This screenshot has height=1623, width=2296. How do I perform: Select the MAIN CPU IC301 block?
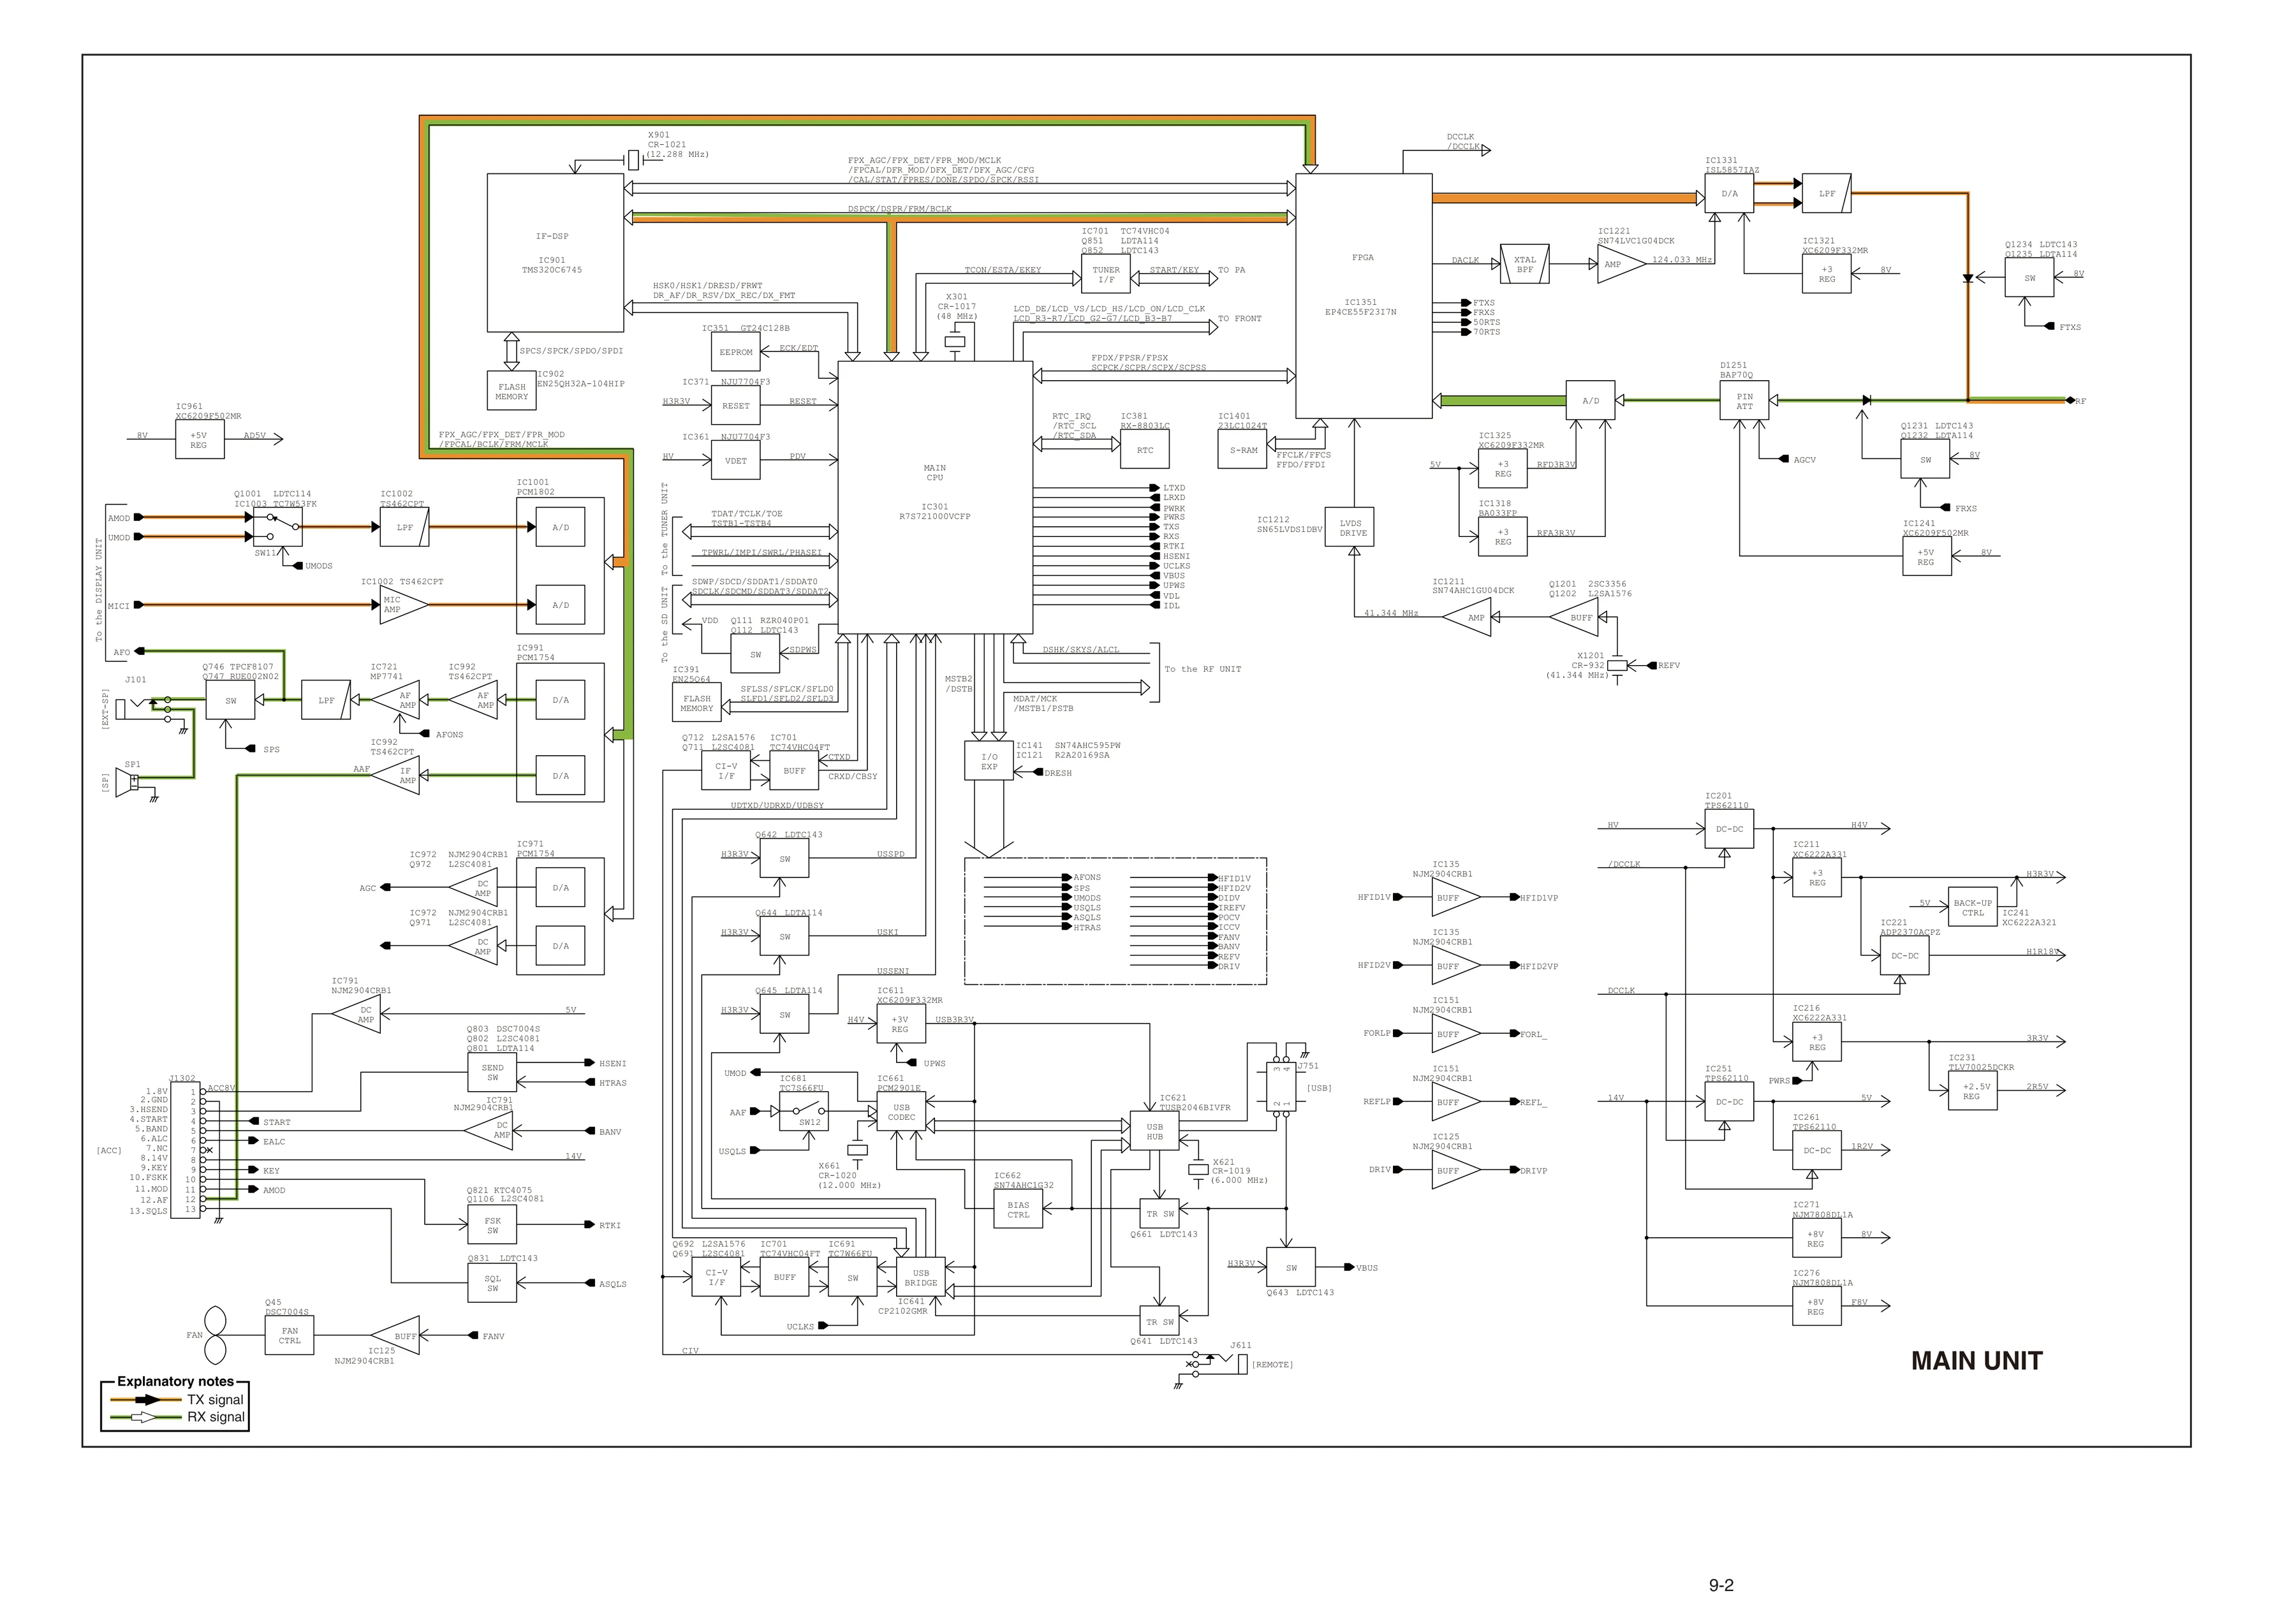tap(935, 497)
